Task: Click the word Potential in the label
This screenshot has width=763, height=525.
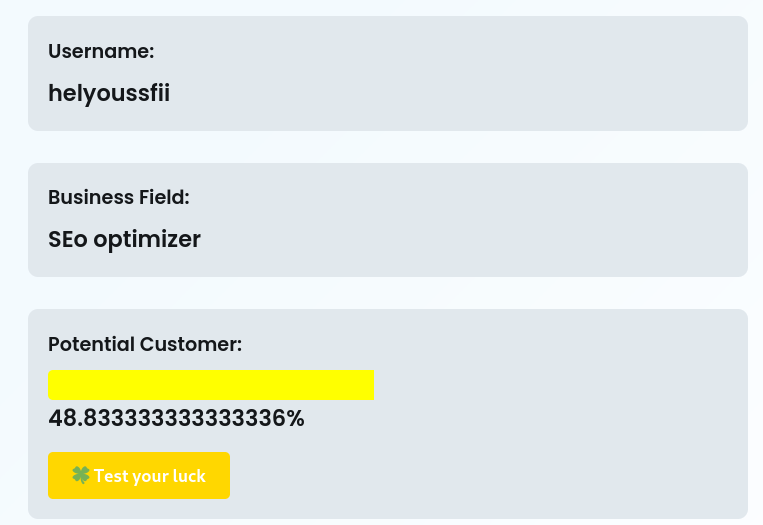Action: 91,344
